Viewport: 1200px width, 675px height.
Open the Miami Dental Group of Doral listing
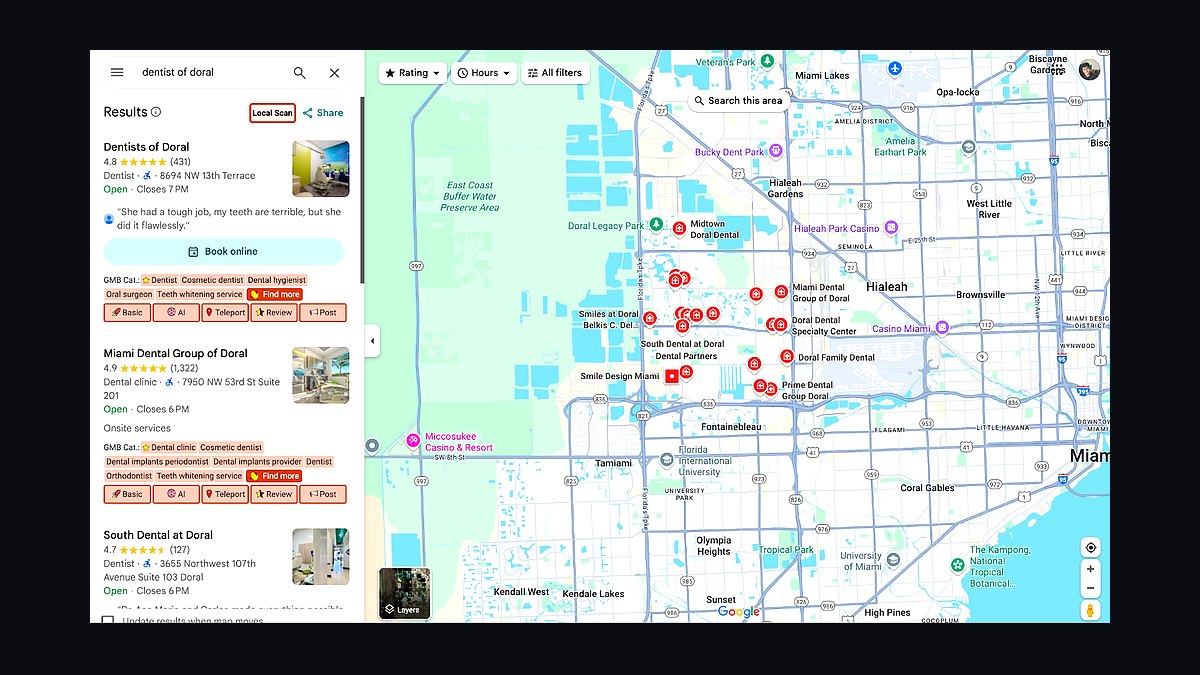tap(175, 353)
